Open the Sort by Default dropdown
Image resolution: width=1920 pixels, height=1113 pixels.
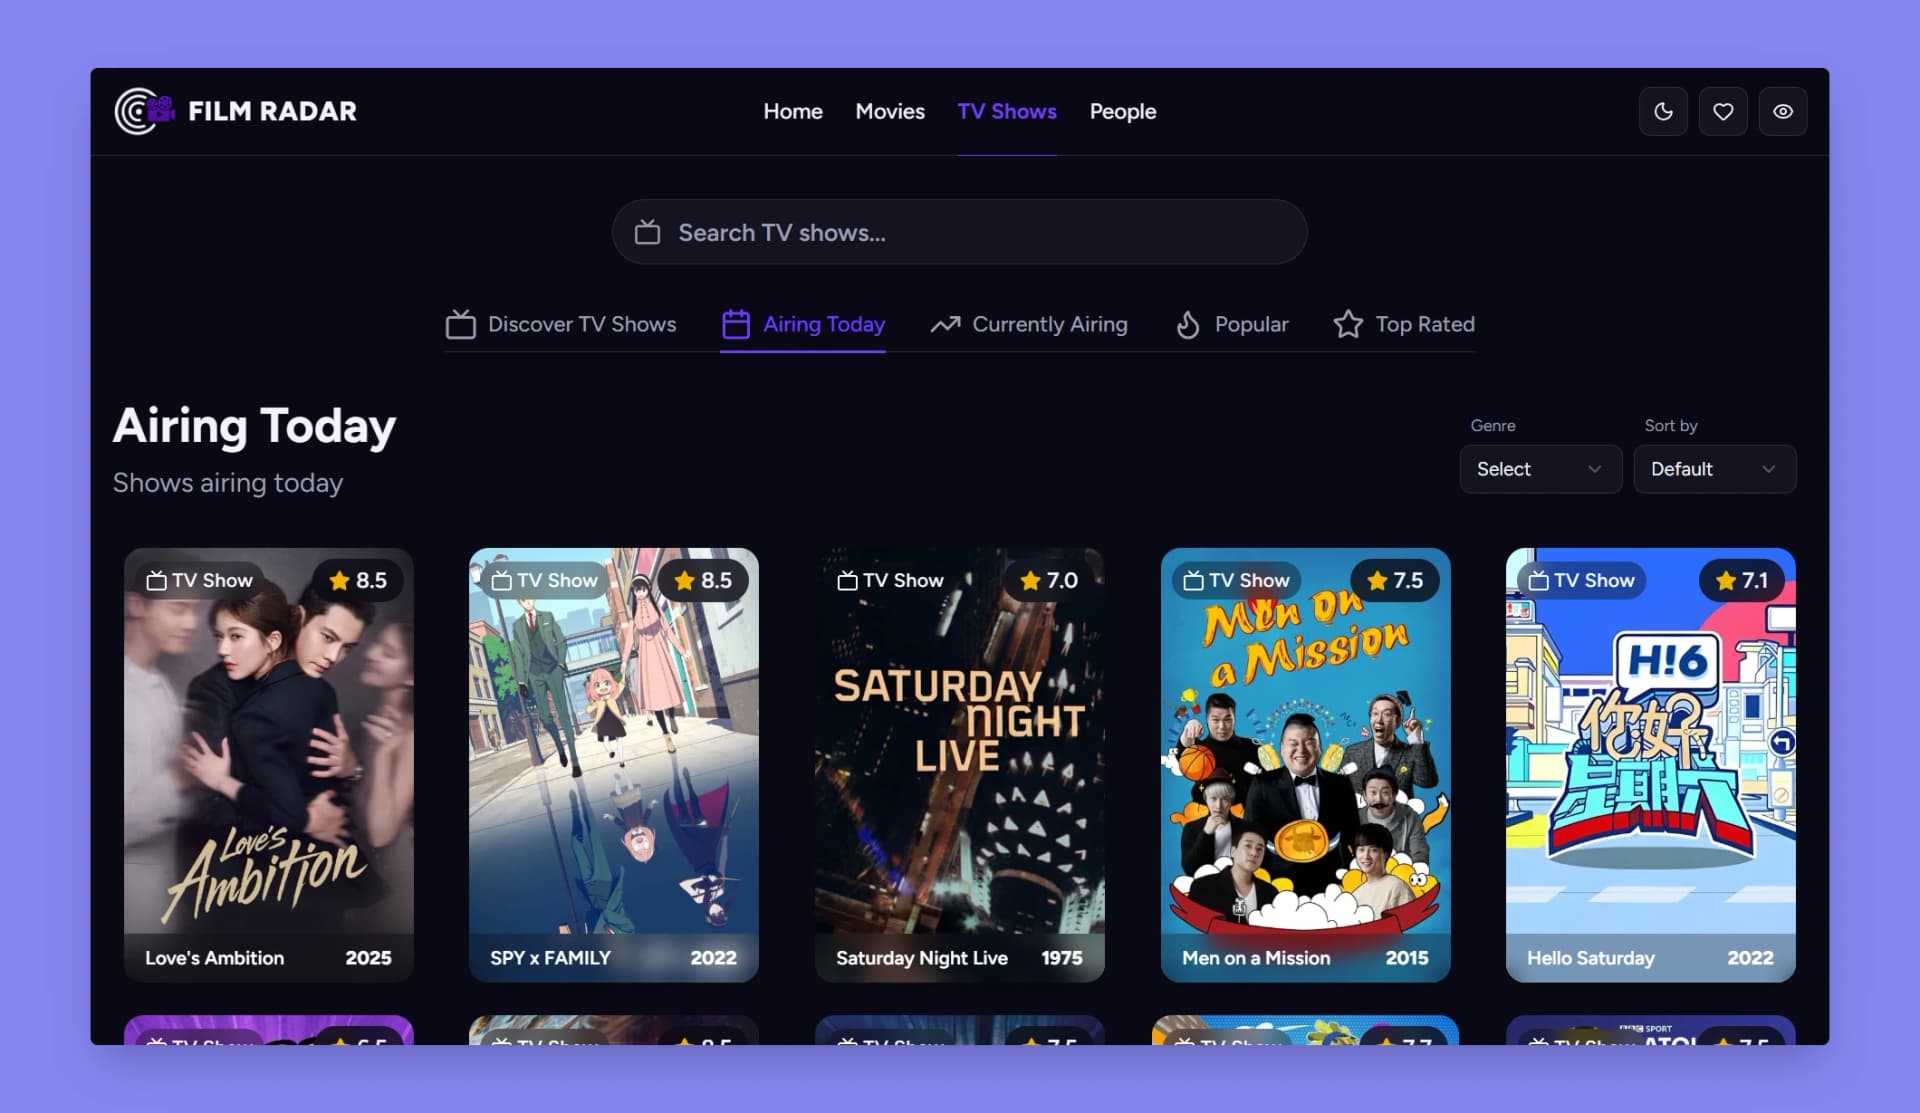click(1714, 469)
